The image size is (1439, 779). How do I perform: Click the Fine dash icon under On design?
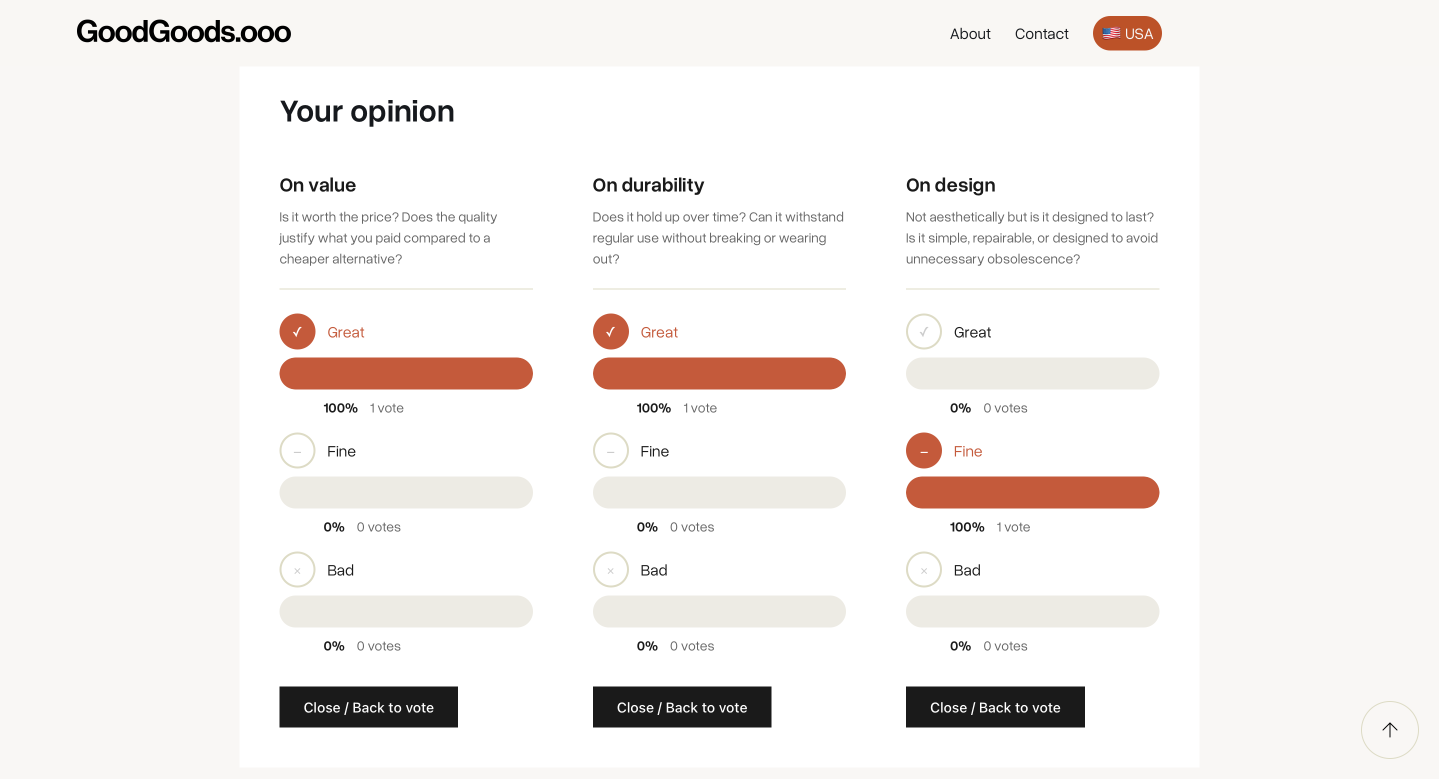pos(923,450)
